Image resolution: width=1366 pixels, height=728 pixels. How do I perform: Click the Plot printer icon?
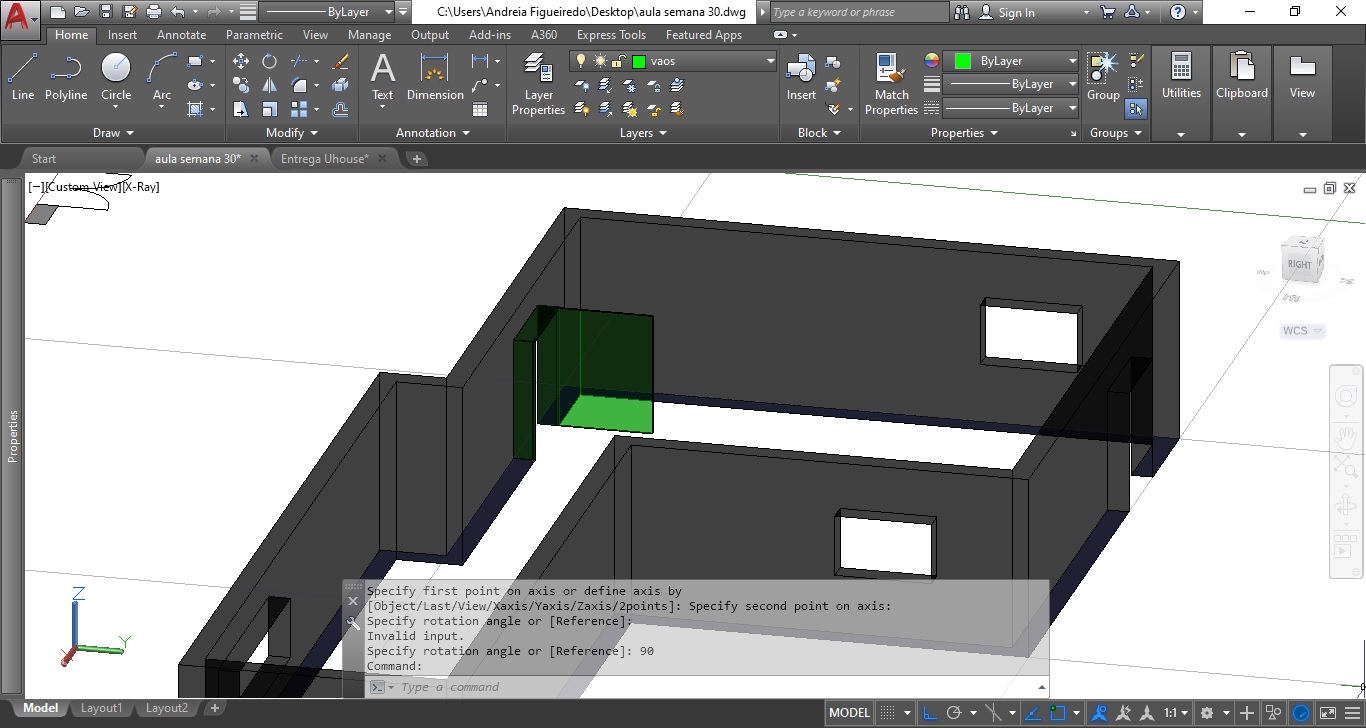coord(153,12)
